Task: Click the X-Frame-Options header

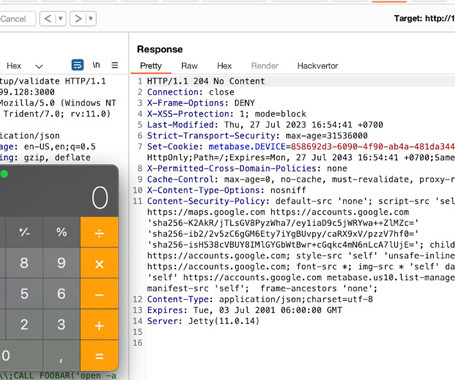Action: (x=186, y=103)
